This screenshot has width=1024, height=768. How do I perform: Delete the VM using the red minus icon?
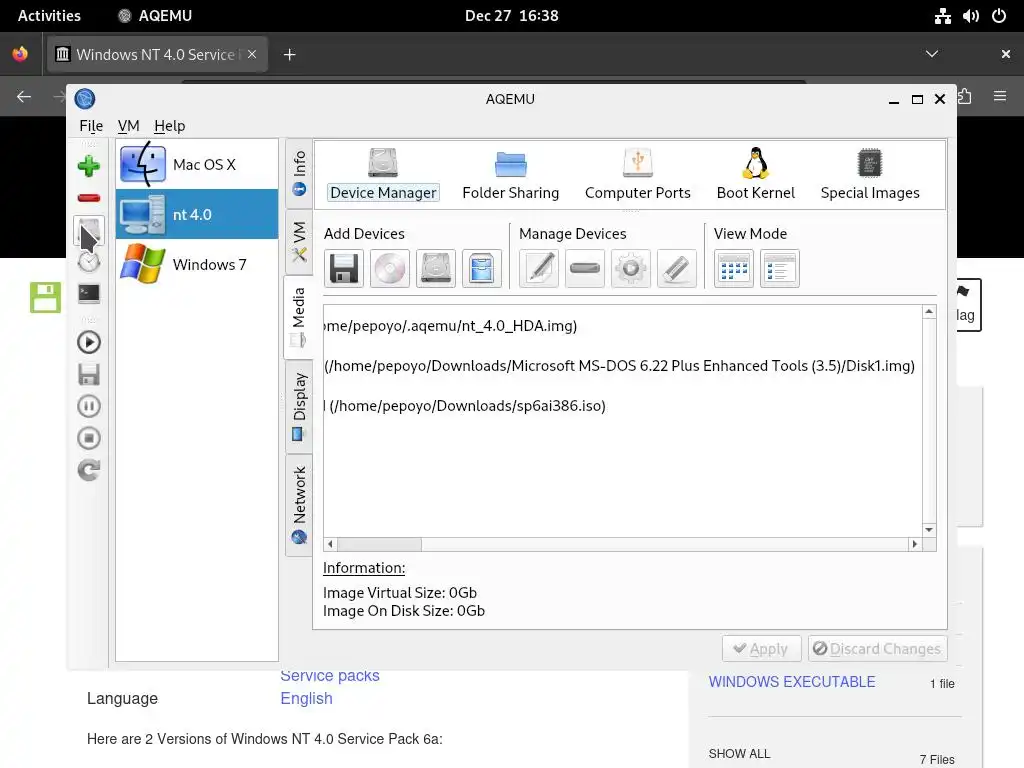coord(89,198)
